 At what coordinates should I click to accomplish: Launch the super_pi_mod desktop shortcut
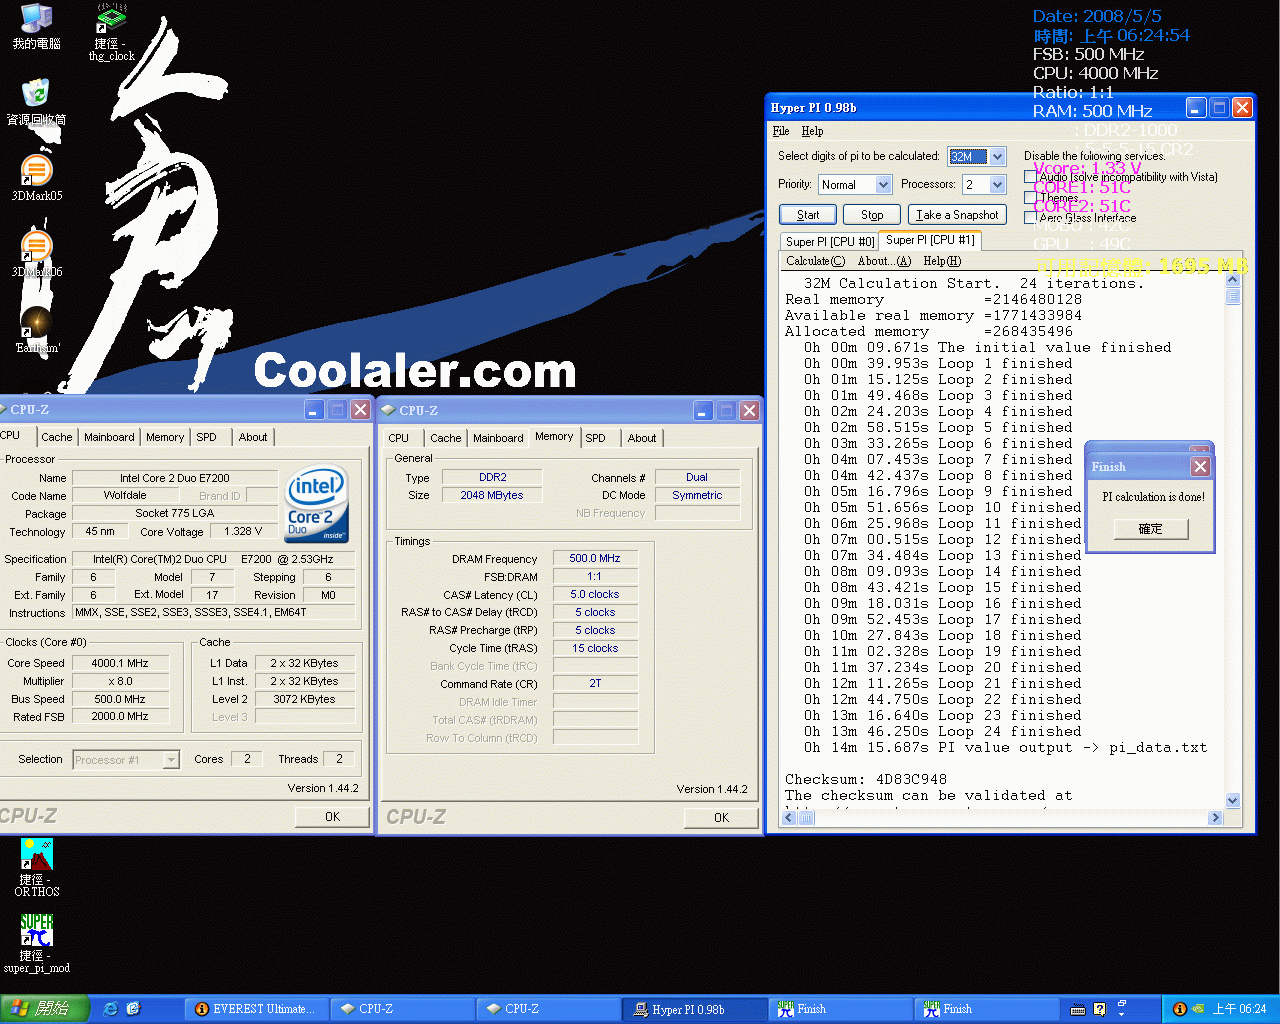37,943
